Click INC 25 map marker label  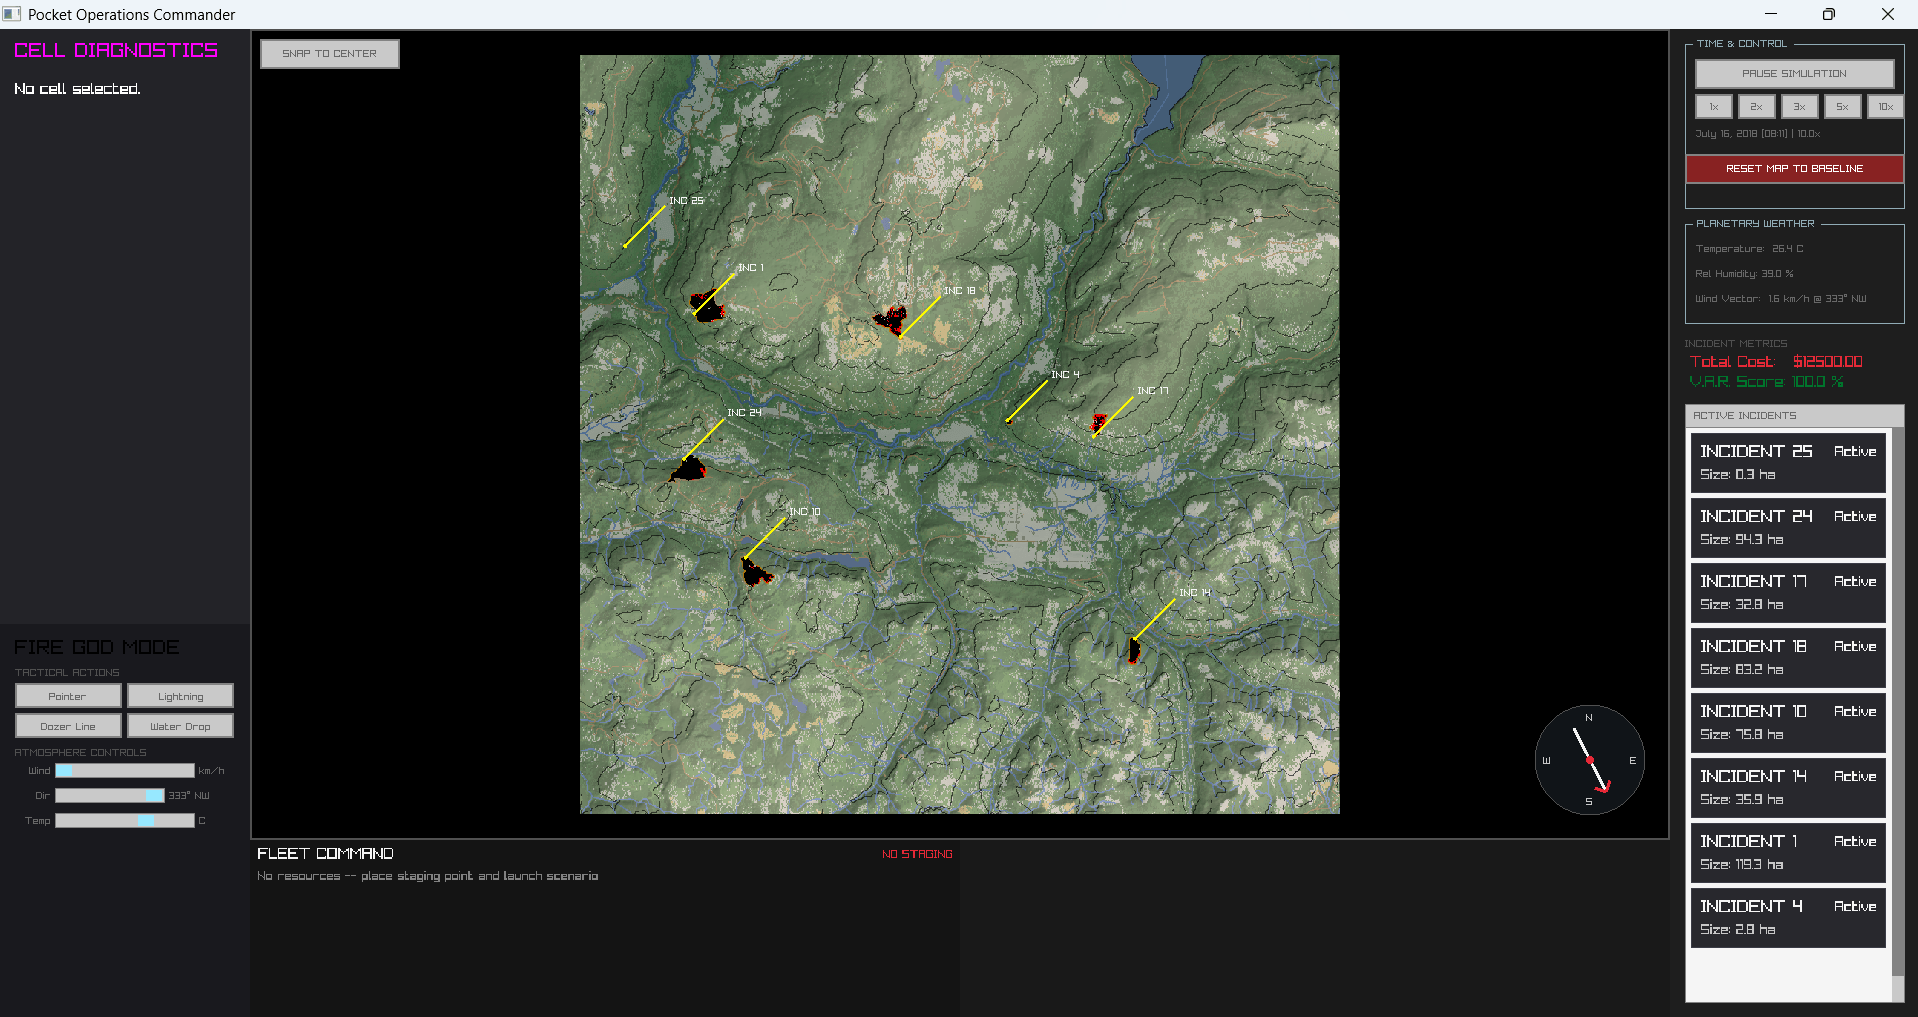click(686, 201)
